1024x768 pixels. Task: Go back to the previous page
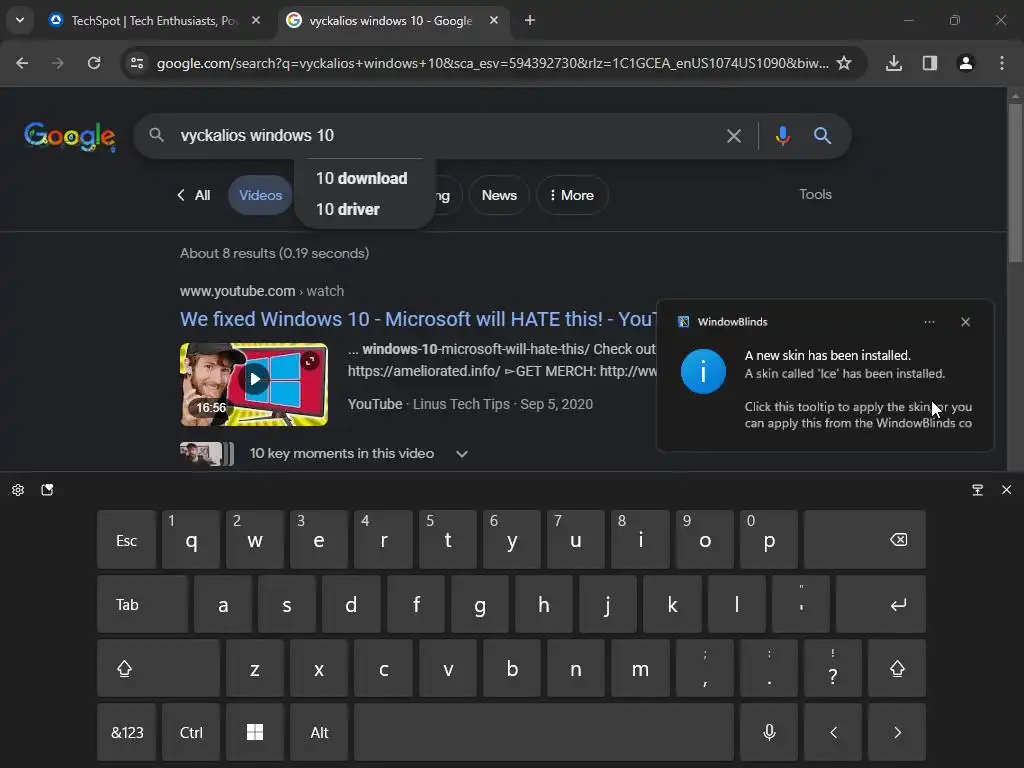click(22, 63)
